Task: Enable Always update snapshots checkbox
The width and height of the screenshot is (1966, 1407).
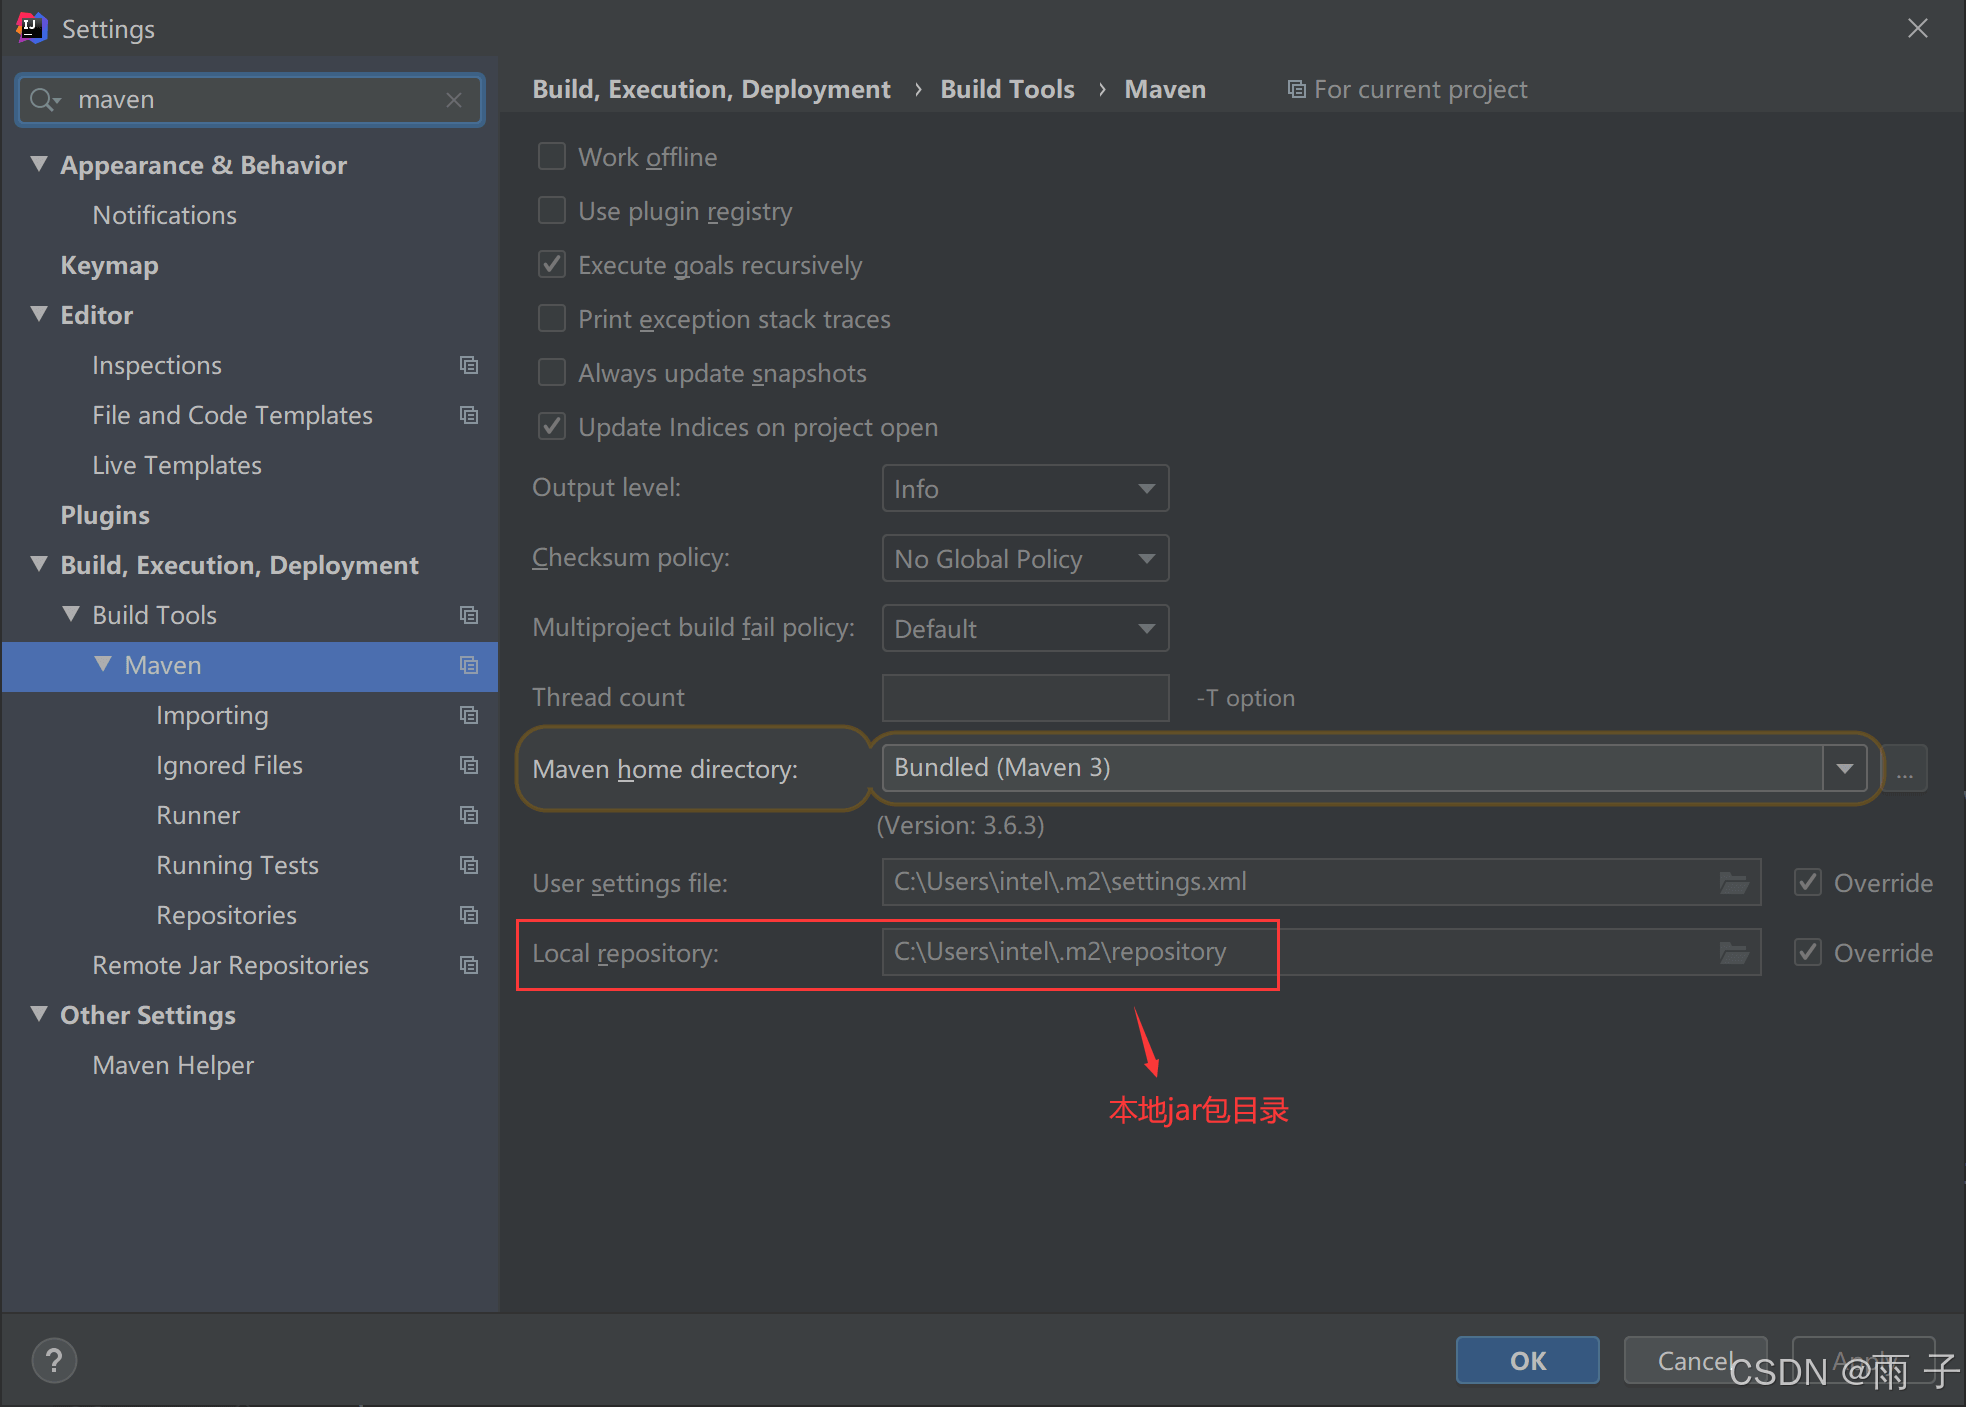Action: (552, 373)
